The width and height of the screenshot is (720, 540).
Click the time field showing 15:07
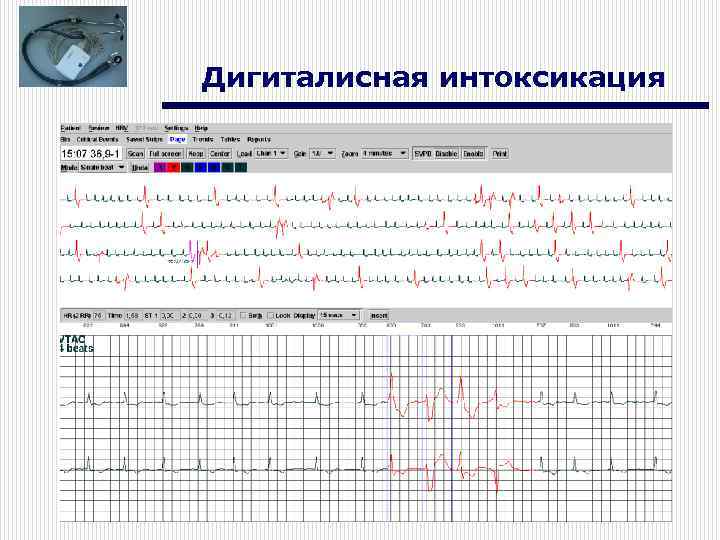pyautogui.click(x=91, y=153)
